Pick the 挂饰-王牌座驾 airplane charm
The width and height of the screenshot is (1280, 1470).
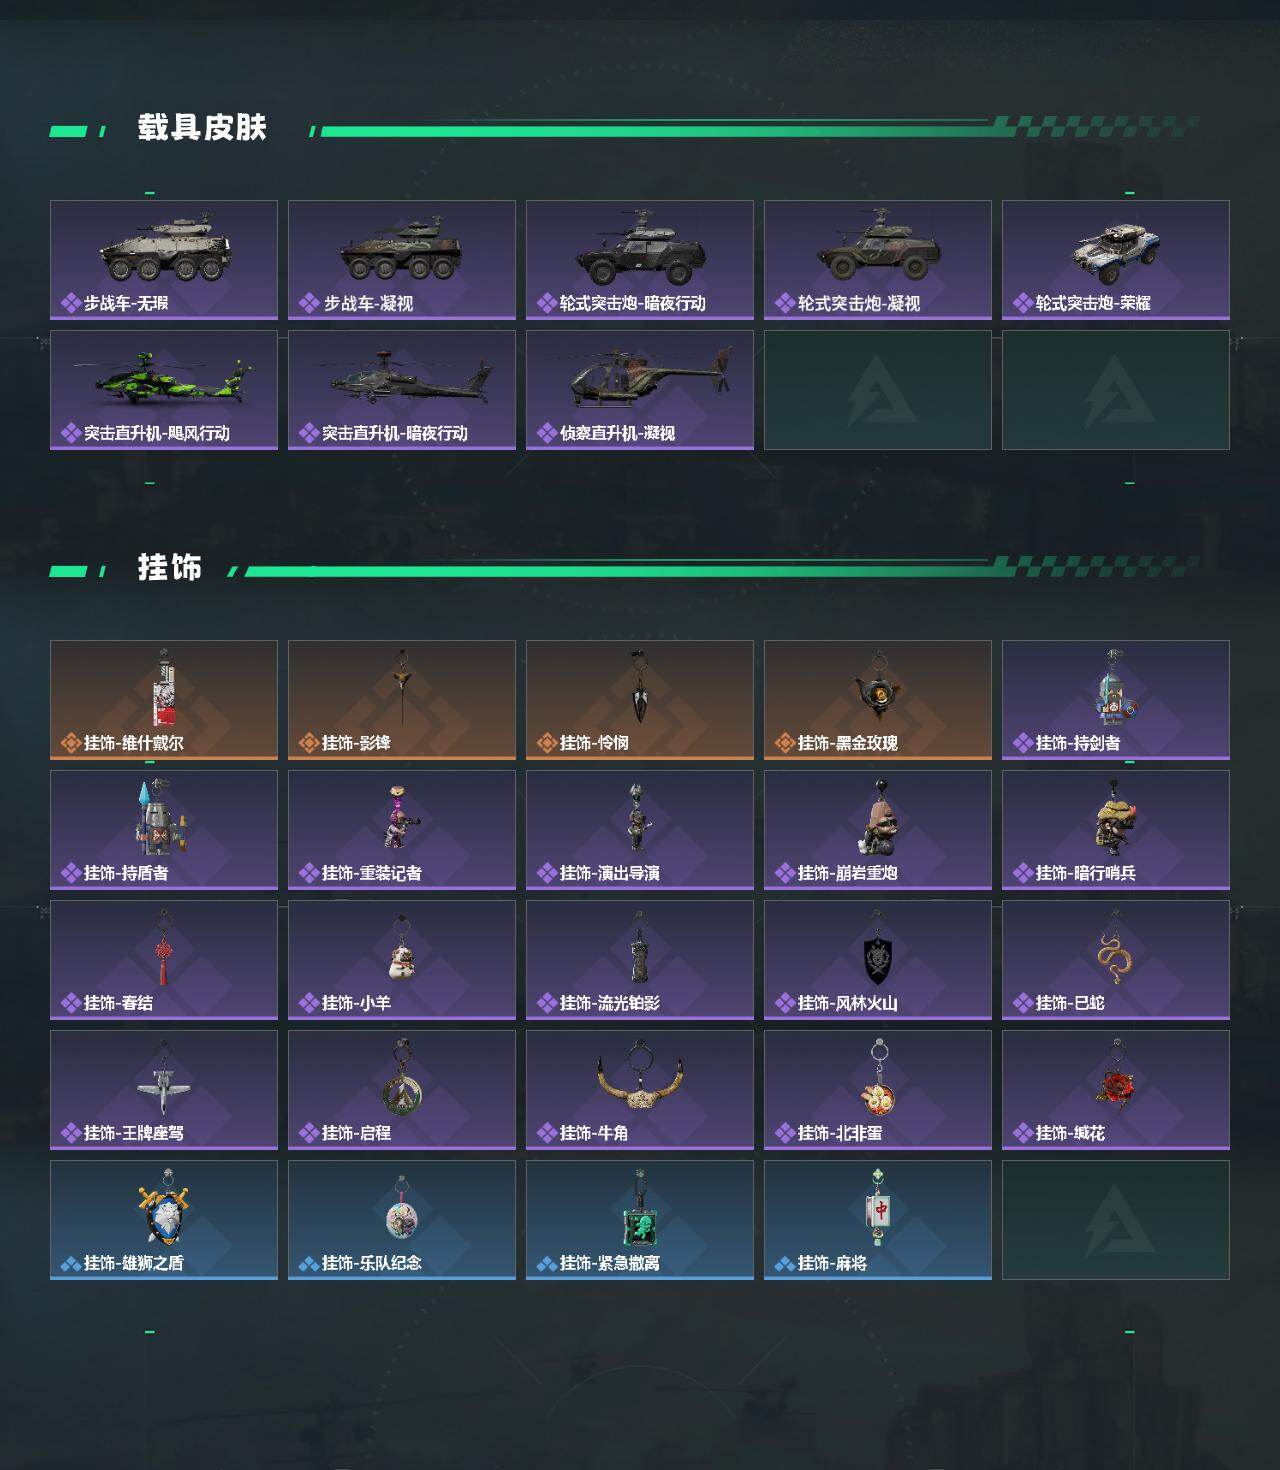164,1090
